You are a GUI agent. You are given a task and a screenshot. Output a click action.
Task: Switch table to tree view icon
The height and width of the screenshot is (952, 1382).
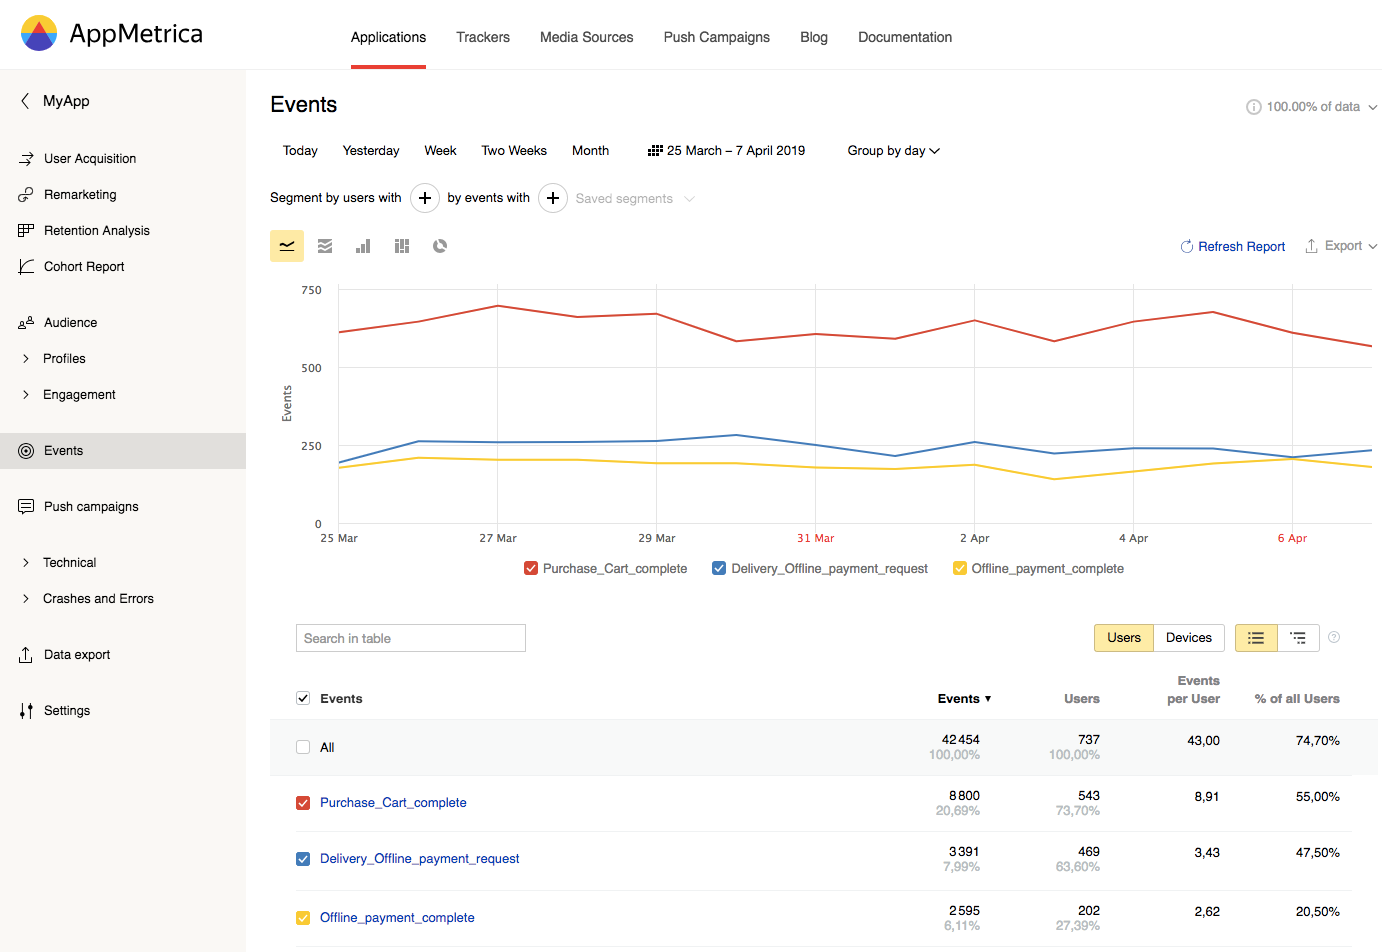click(1298, 638)
